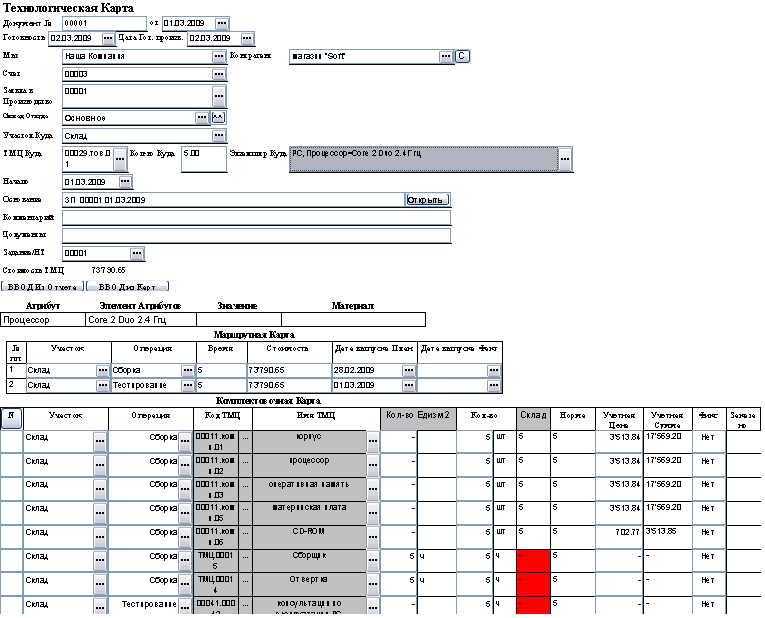This screenshot has height=618, width=765.
Task: Open fact release date picker in route row 1
Action: [x=493, y=371]
